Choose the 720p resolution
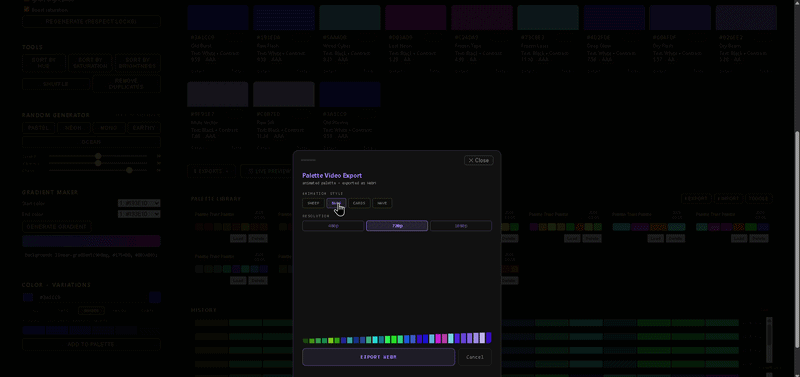Screen dimensions: 800x377 [397, 225]
